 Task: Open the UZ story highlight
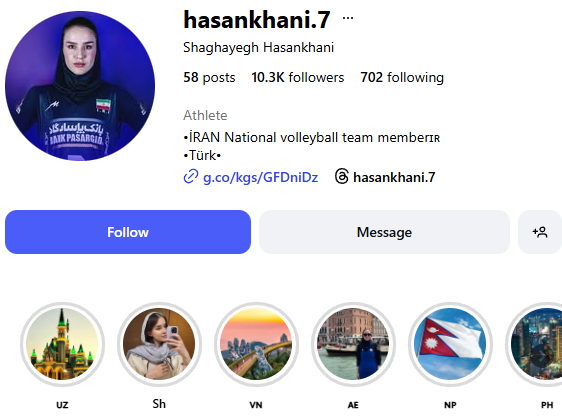(62, 344)
